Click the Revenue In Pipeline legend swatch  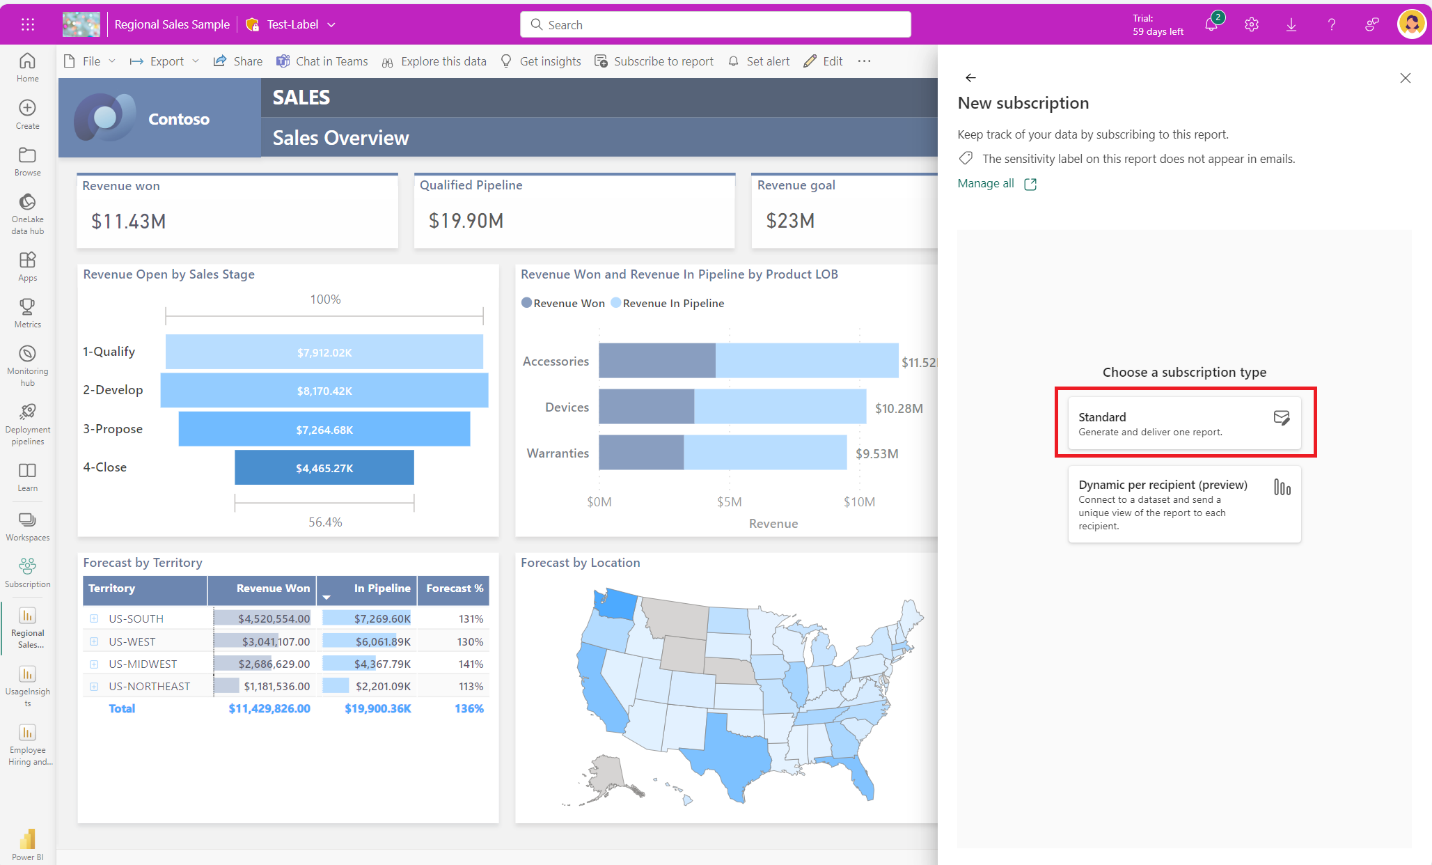coord(616,303)
